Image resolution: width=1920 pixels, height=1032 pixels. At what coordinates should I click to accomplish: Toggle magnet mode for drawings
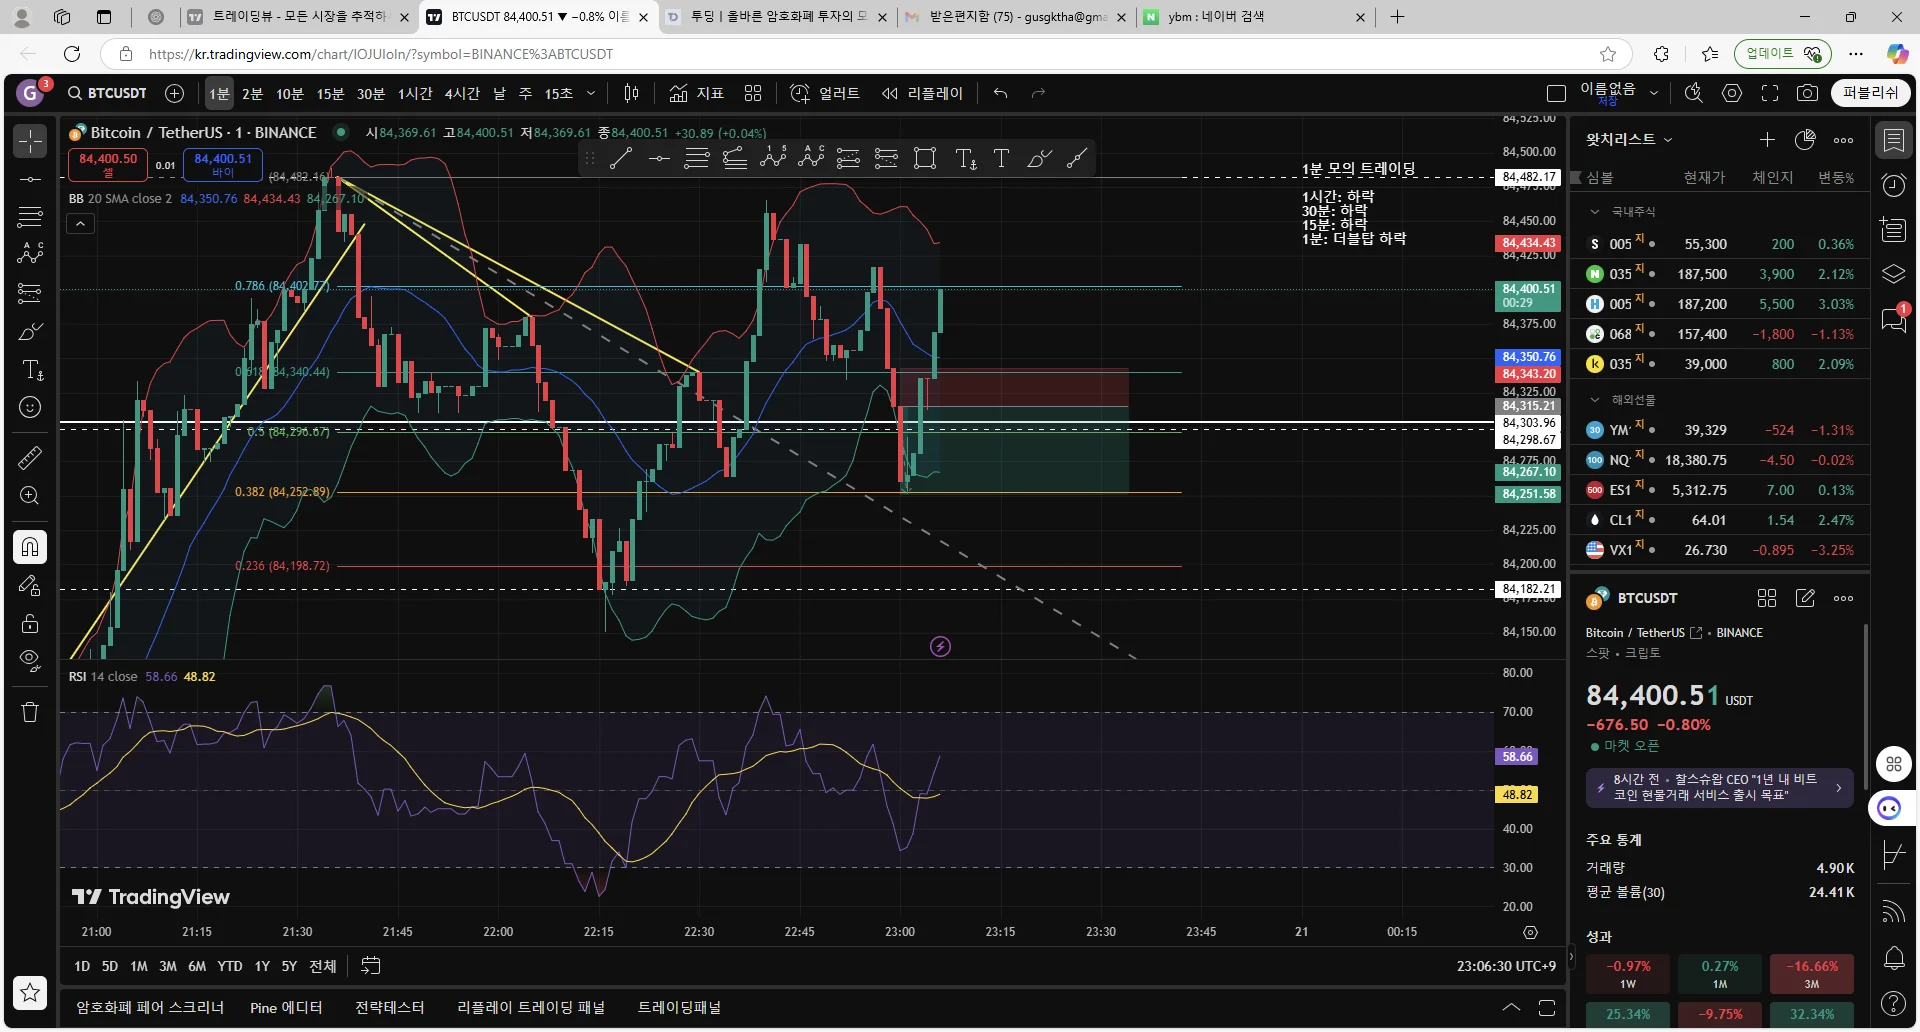[30, 547]
